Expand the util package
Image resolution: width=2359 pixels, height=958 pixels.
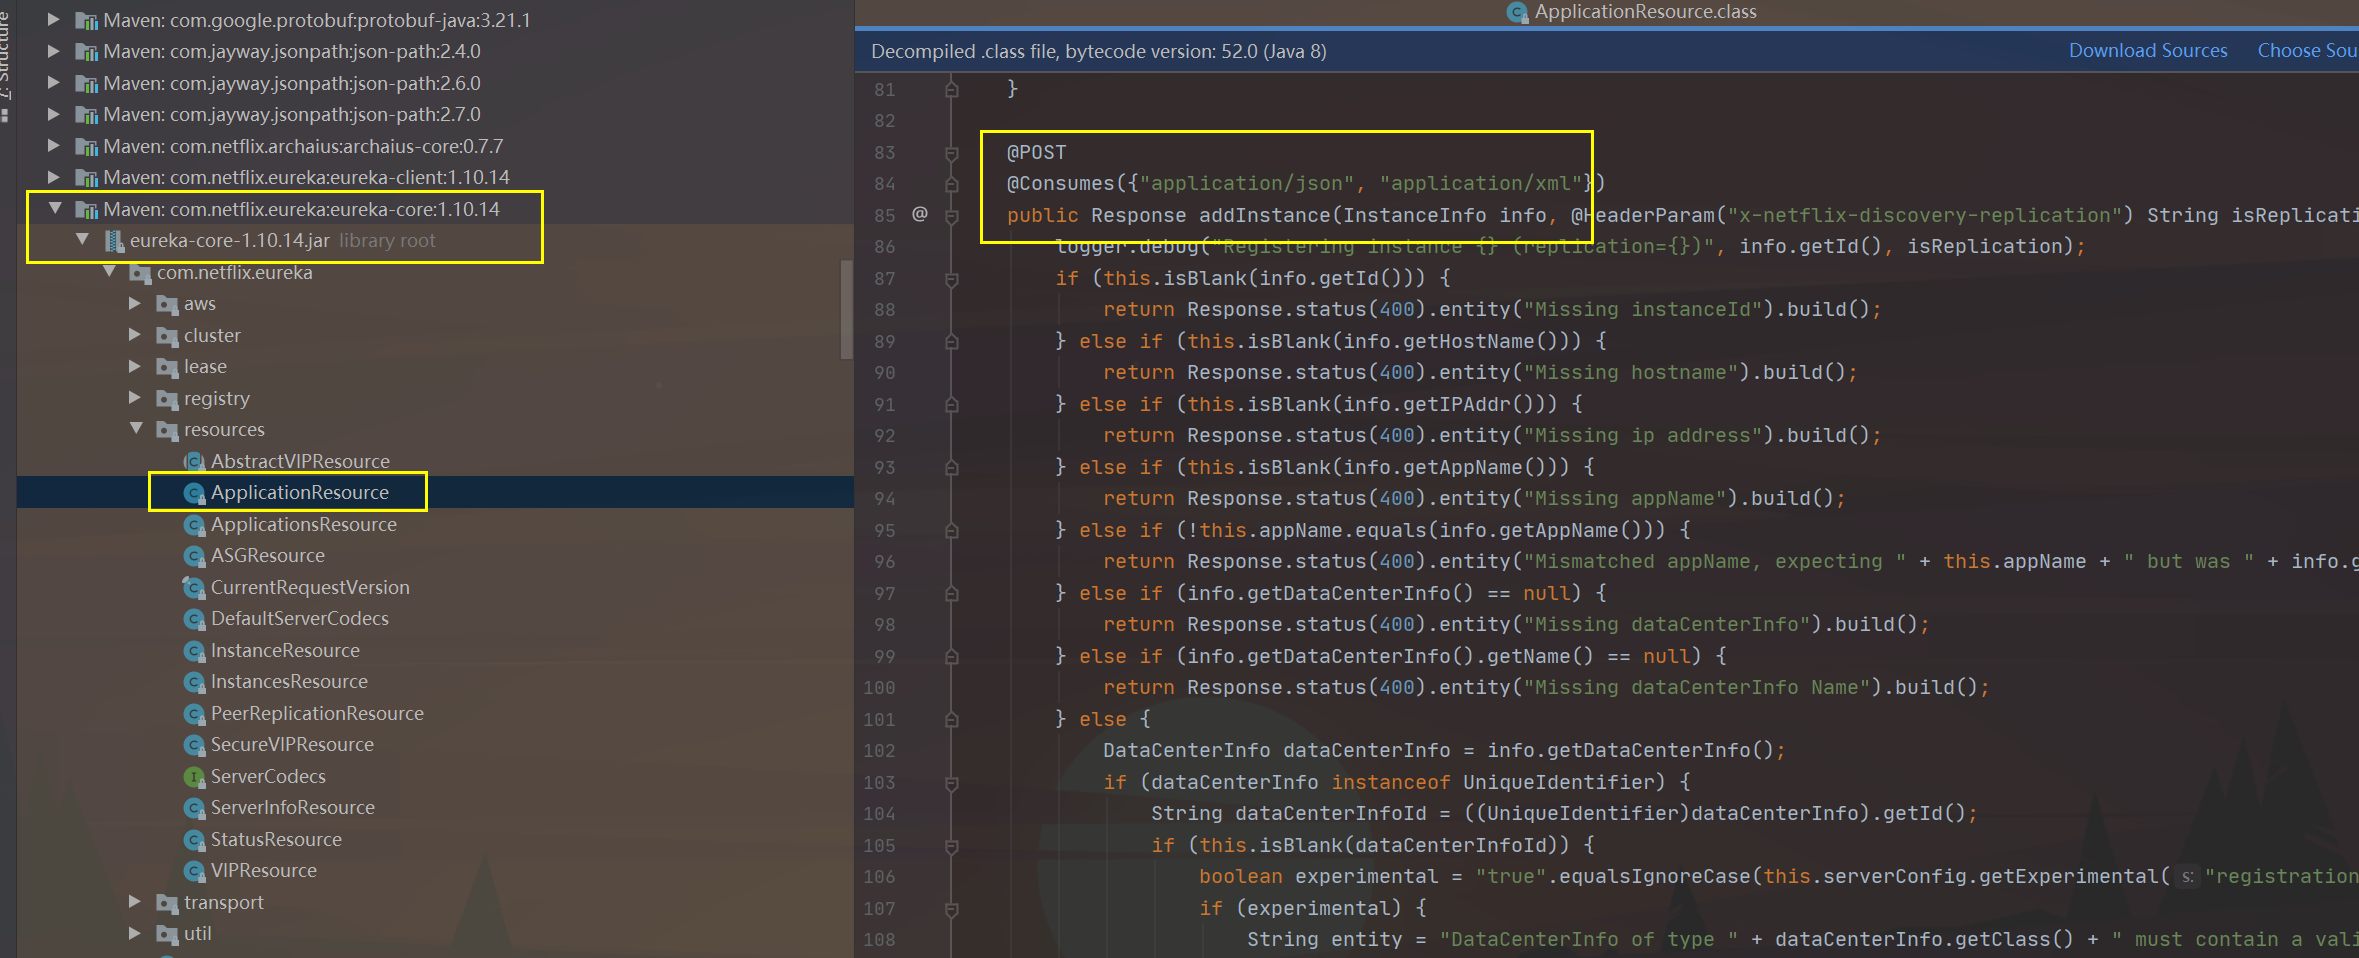(x=135, y=933)
